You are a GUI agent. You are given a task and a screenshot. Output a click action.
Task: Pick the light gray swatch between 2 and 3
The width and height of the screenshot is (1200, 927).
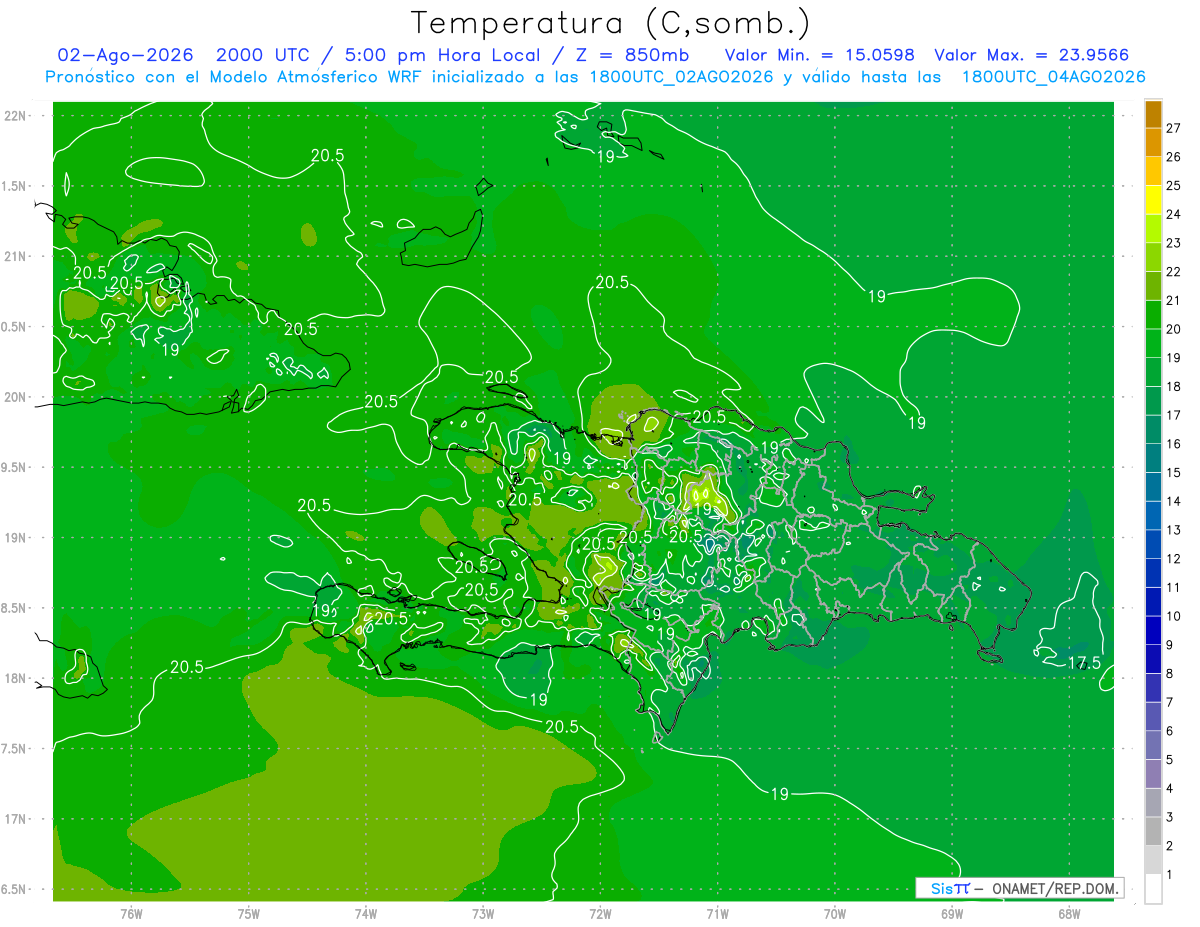(1153, 832)
